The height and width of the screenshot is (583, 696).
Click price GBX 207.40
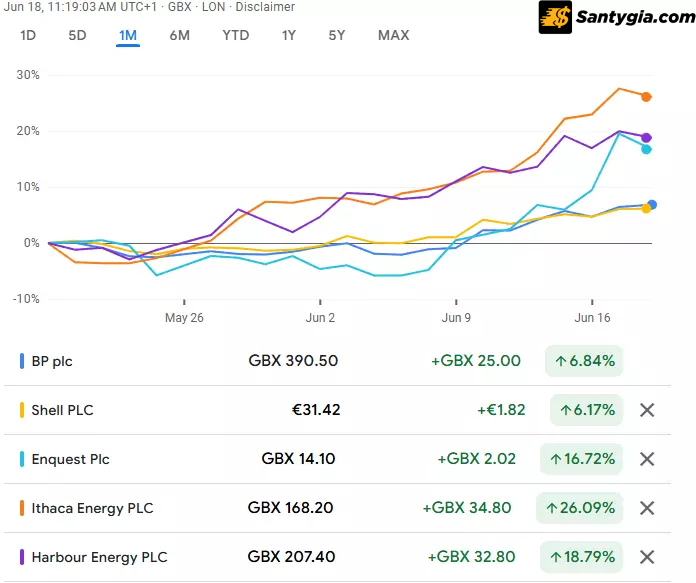click(x=291, y=556)
